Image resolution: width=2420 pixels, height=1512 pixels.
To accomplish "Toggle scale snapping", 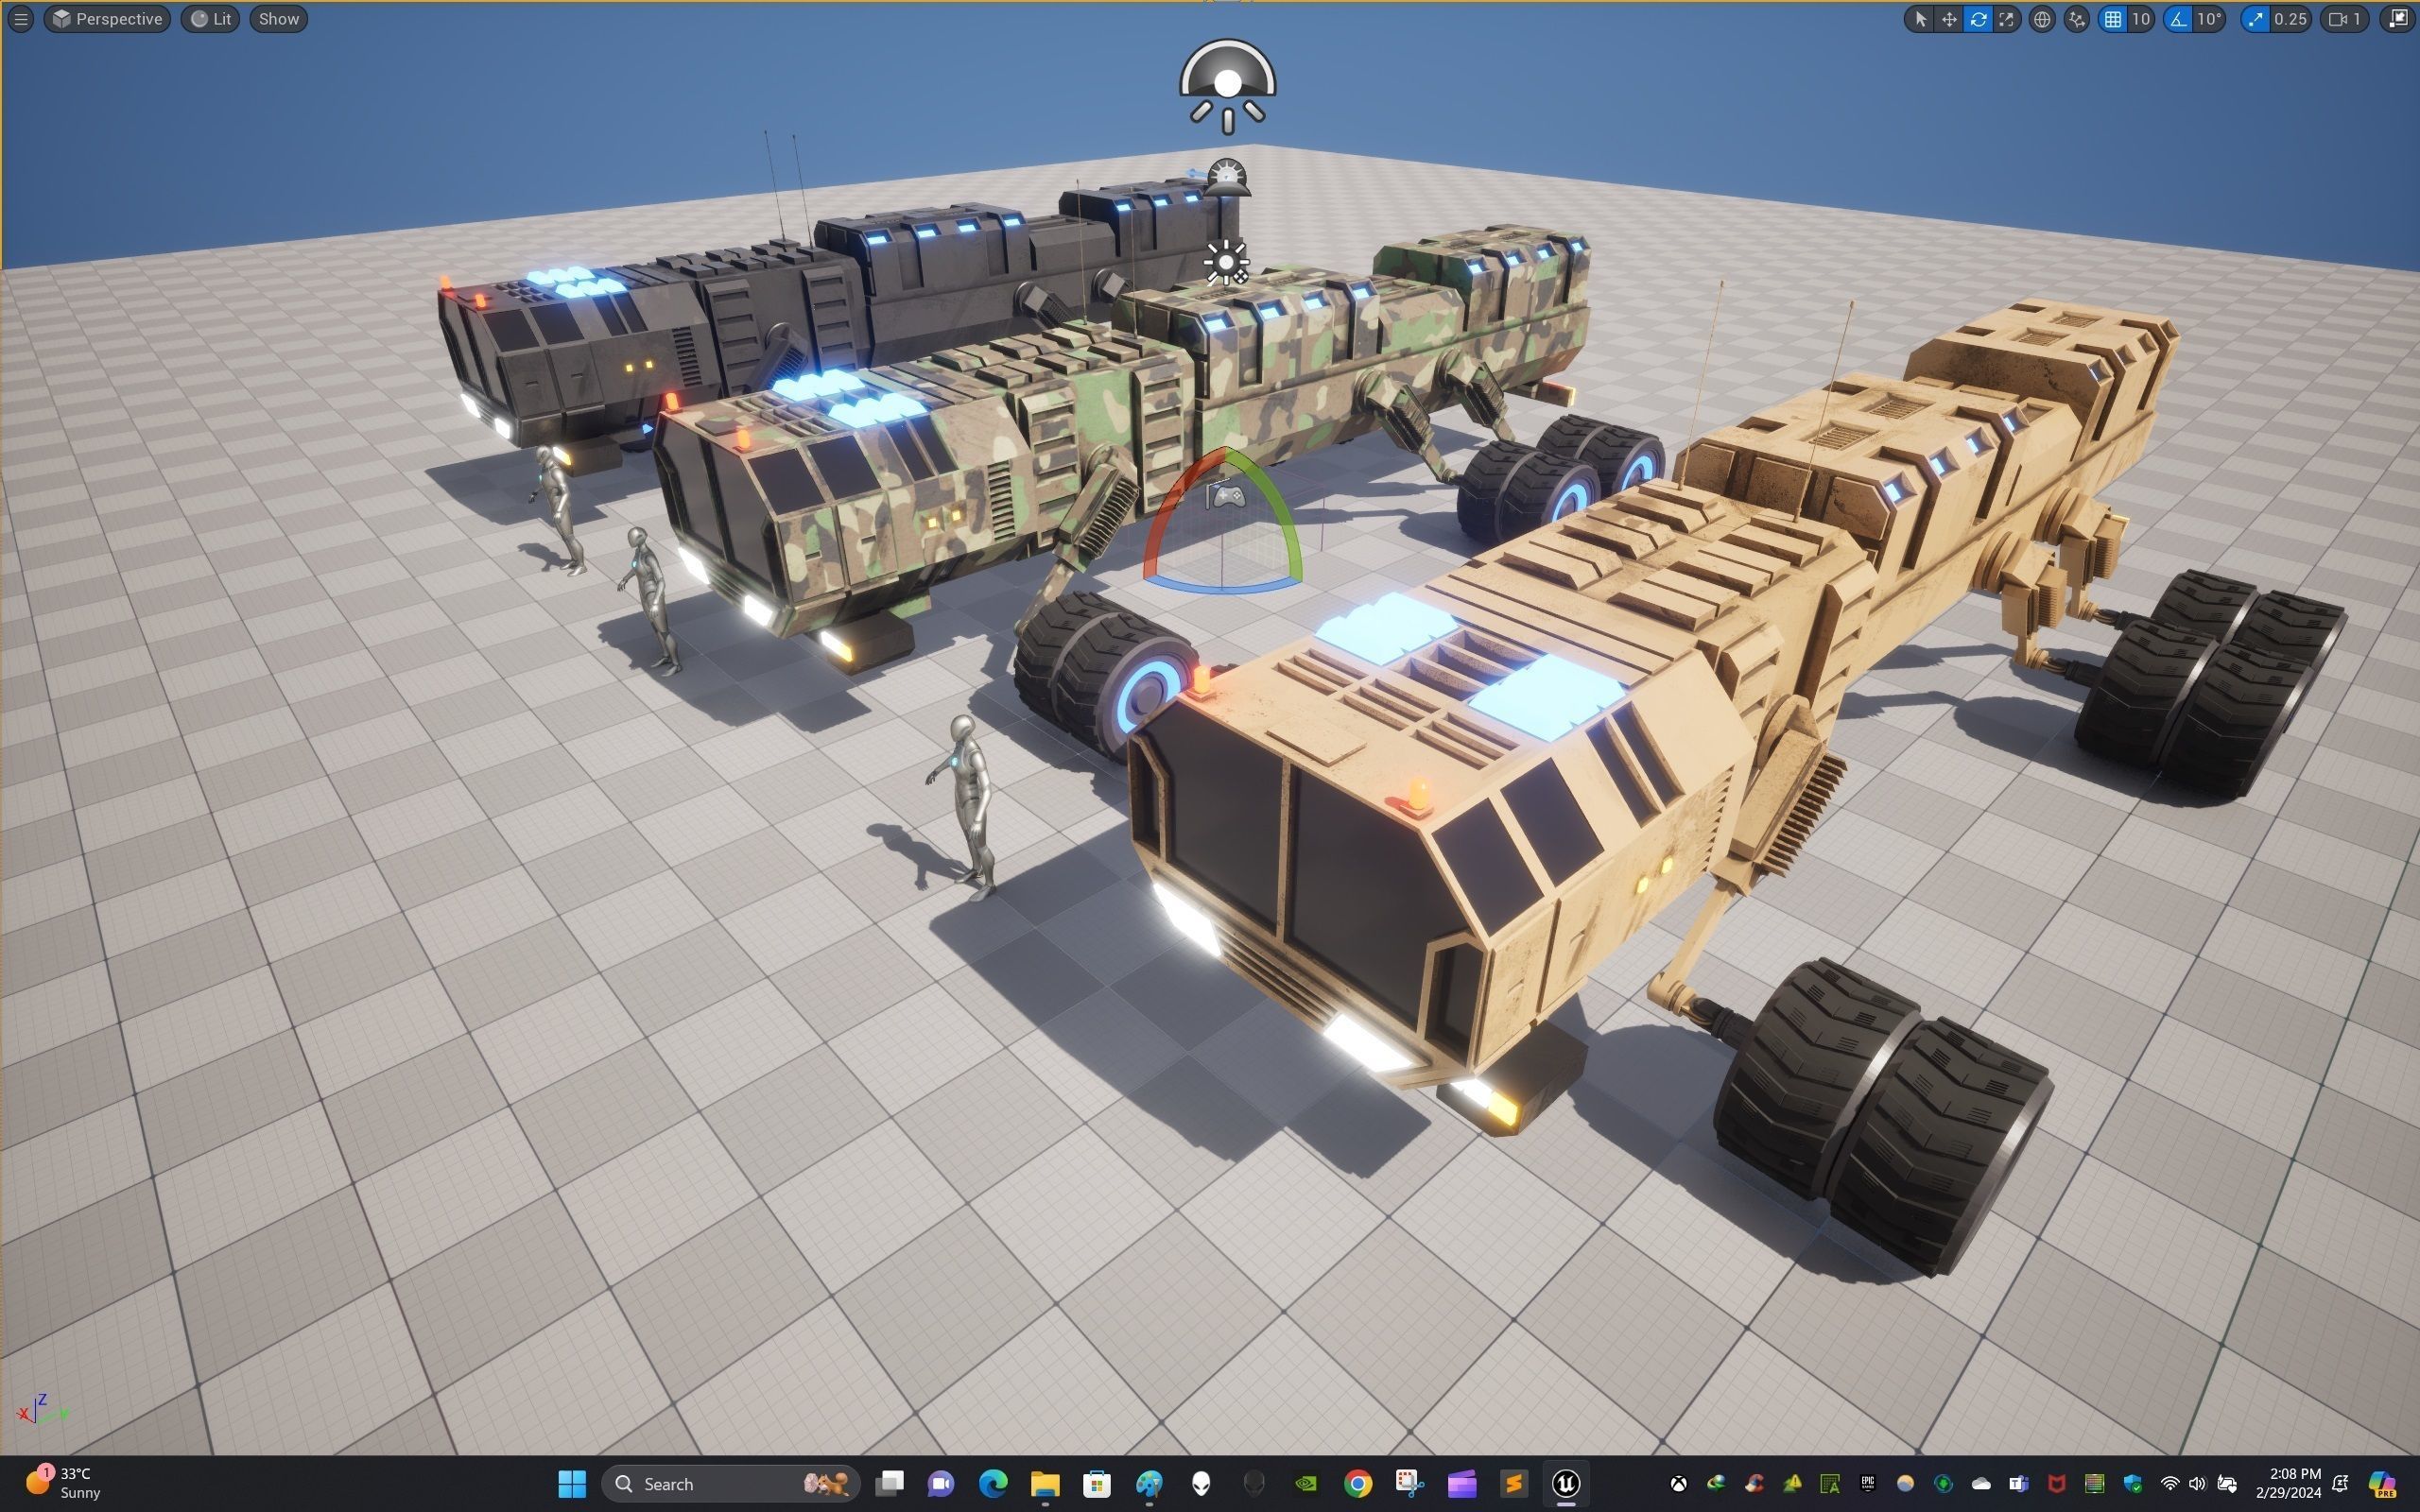I will [2255, 19].
